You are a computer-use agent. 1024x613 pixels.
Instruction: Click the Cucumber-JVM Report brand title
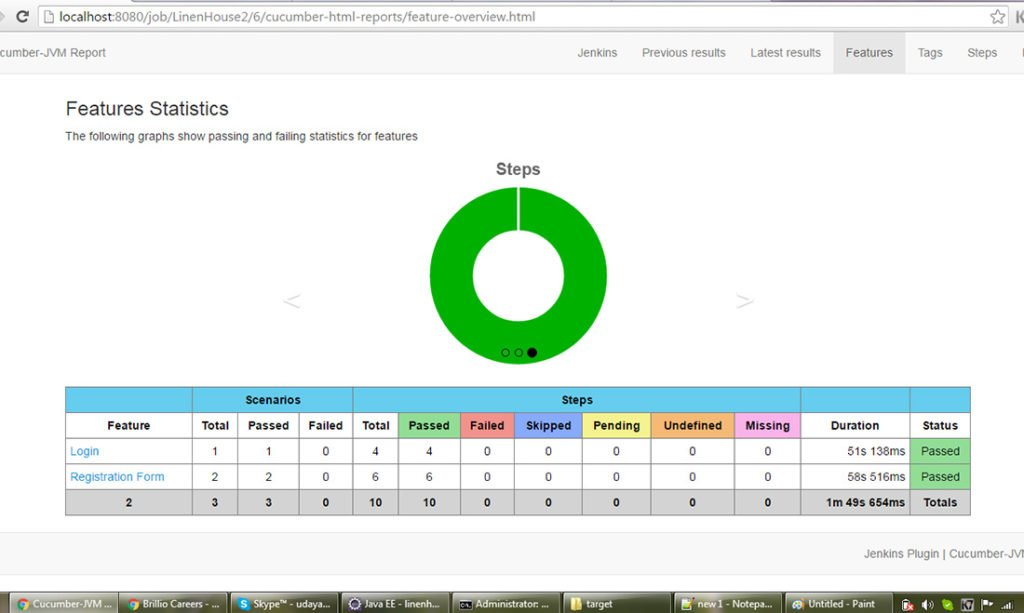click(x=52, y=53)
